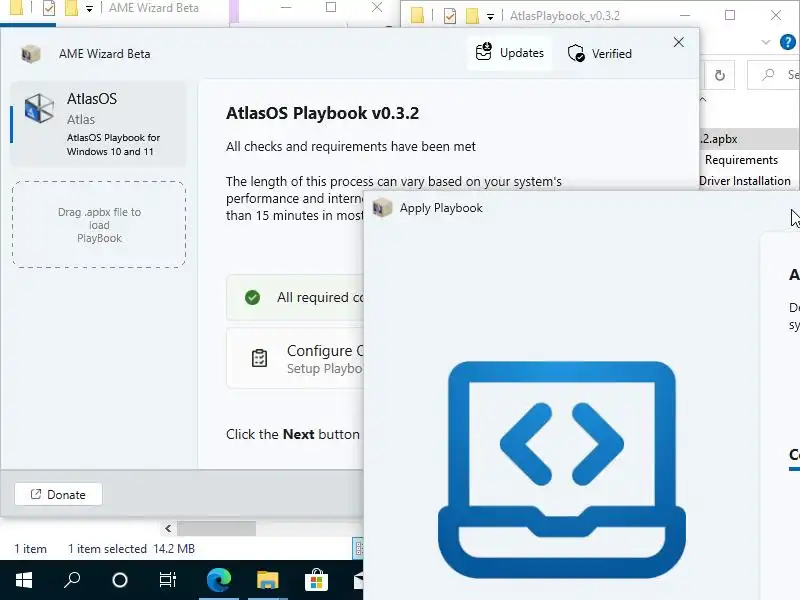This screenshot has width=800, height=600.
Task: Click Refresh icon in AtlasPlaybook Explorer window
Action: click(719, 76)
